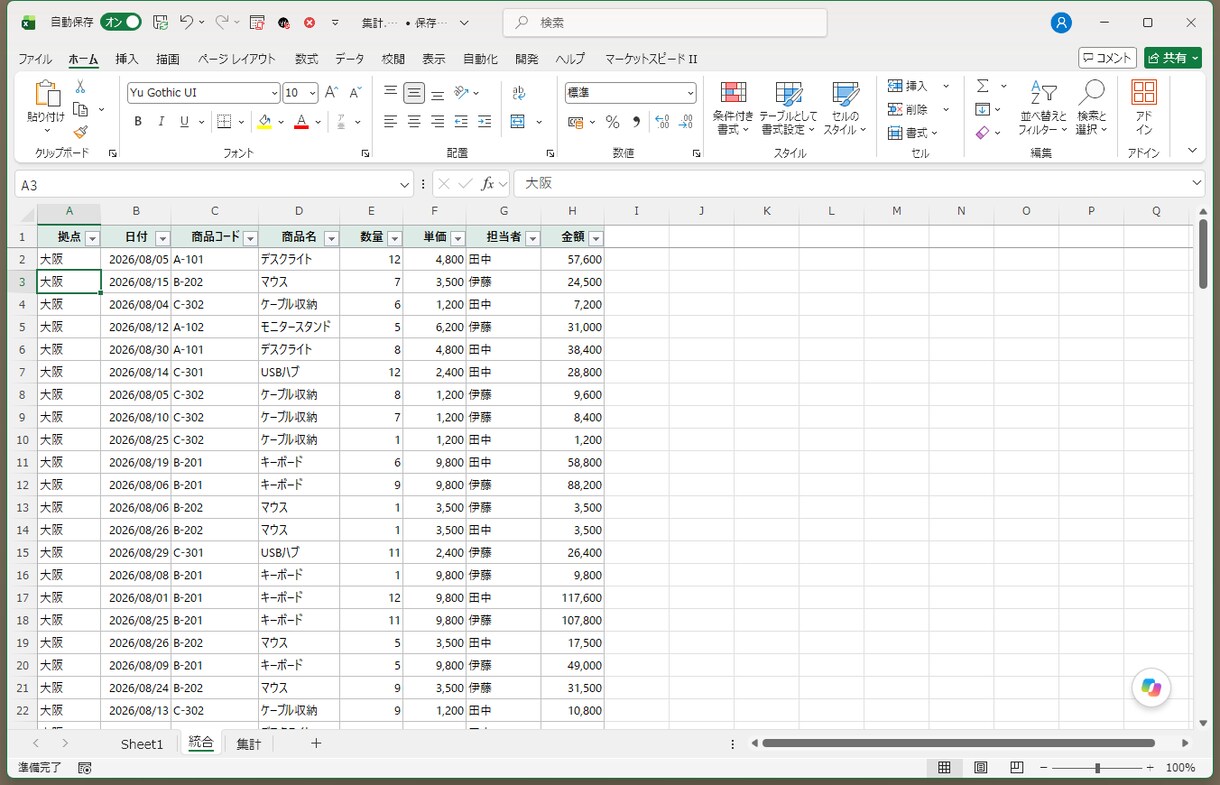Viewport: 1220px width, 785px height.
Task: Increase font size with the large A icon
Action: click(331, 93)
